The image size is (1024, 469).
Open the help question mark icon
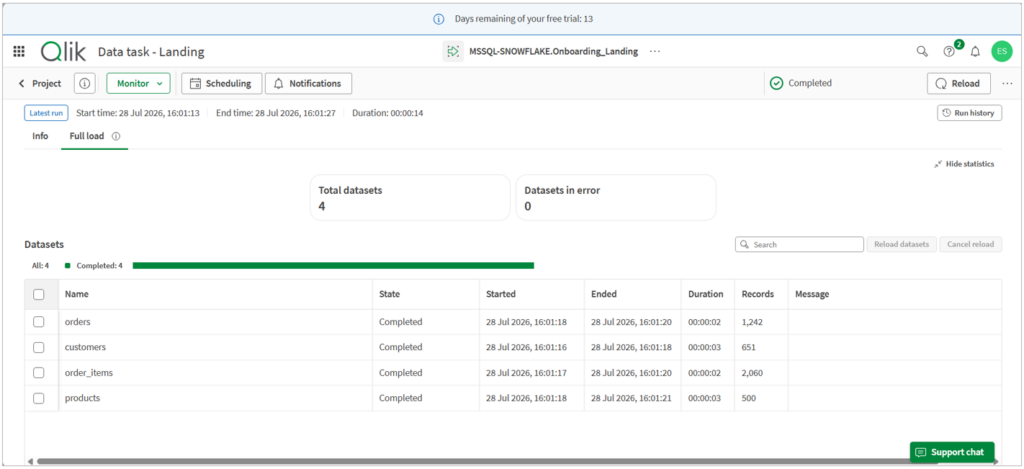click(949, 51)
